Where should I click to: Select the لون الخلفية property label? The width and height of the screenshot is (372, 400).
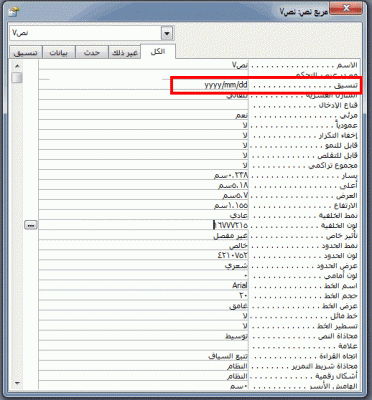[339, 226]
